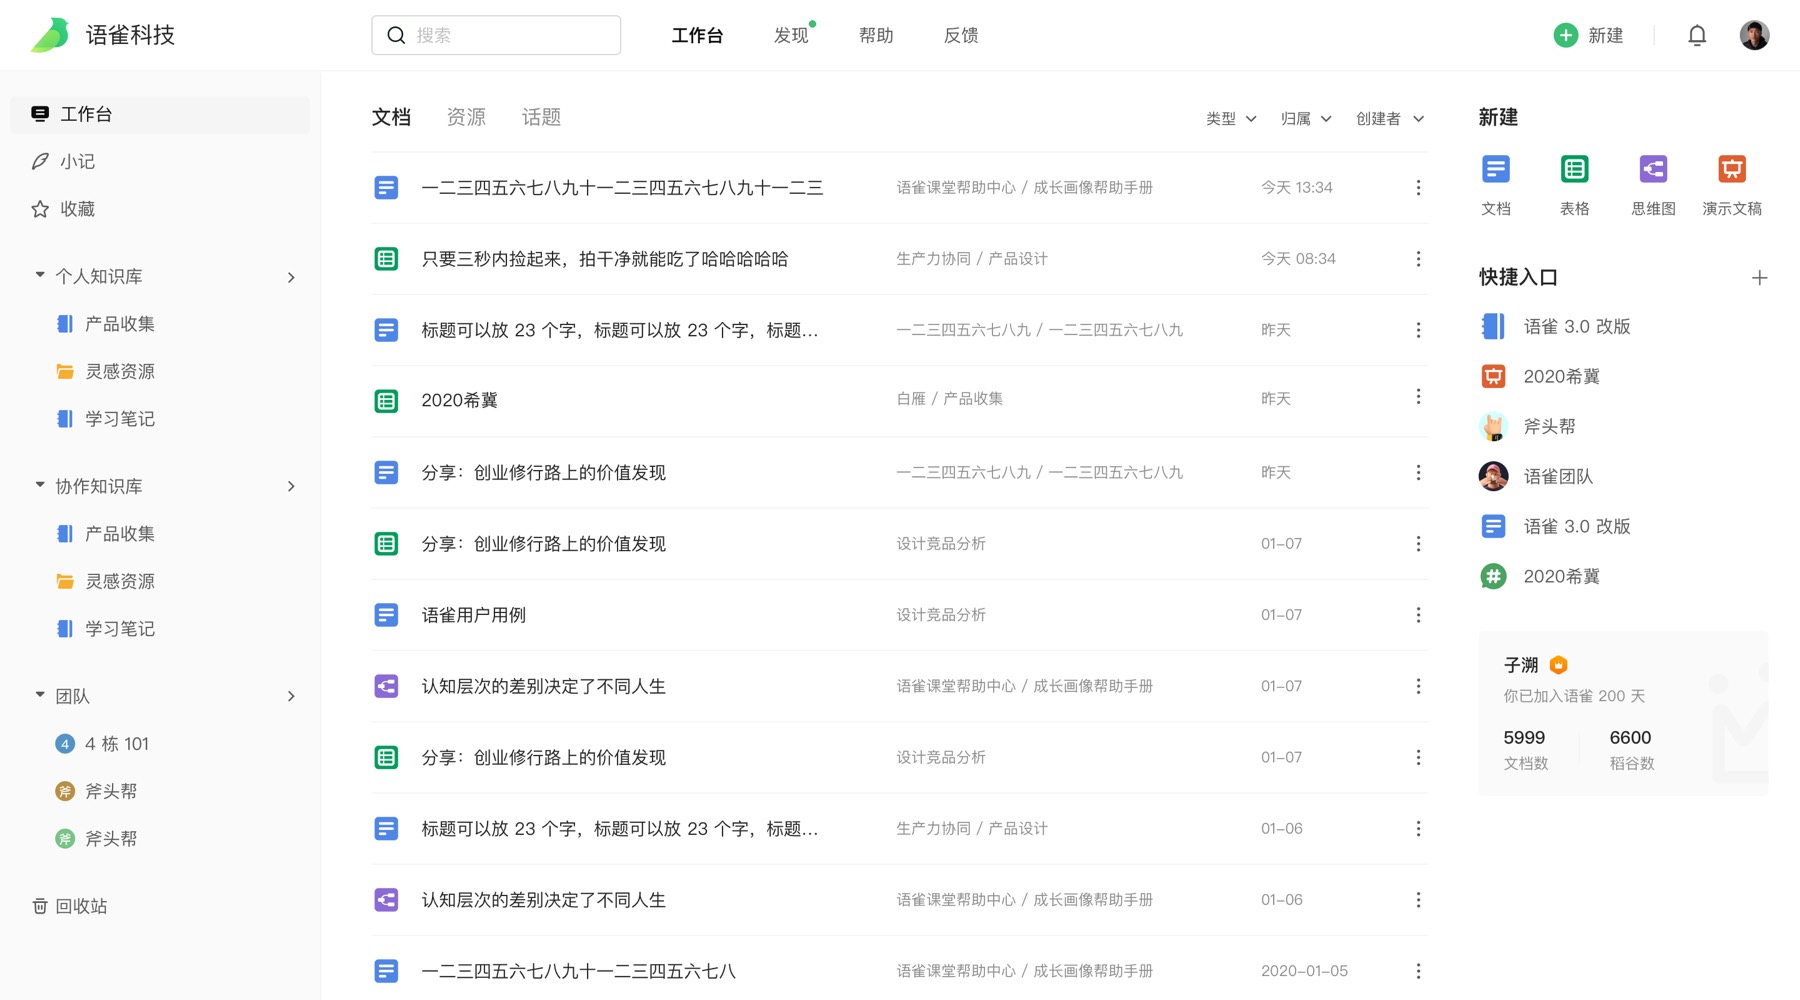This screenshot has width=1800, height=1000.
Task: Collapse the 个人知识库 section triangle
Action: pyautogui.click(x=40, y=275)
